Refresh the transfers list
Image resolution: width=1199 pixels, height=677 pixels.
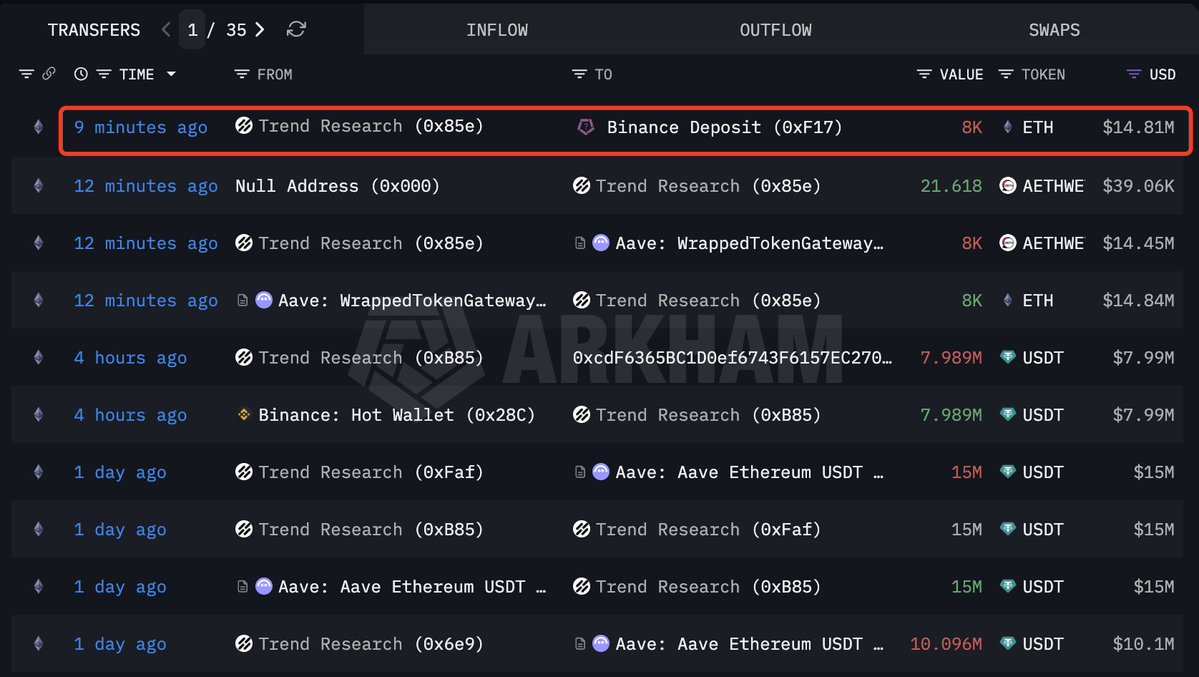coord(296,30)
